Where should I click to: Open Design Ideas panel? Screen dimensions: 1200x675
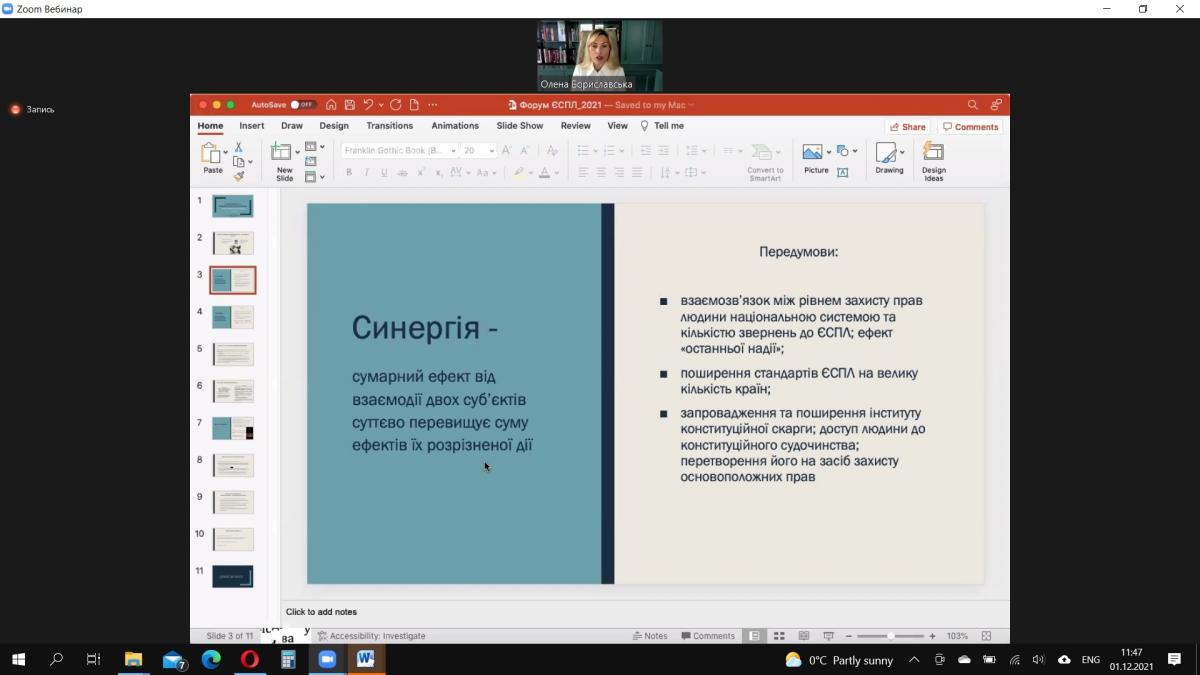[933, 155]
